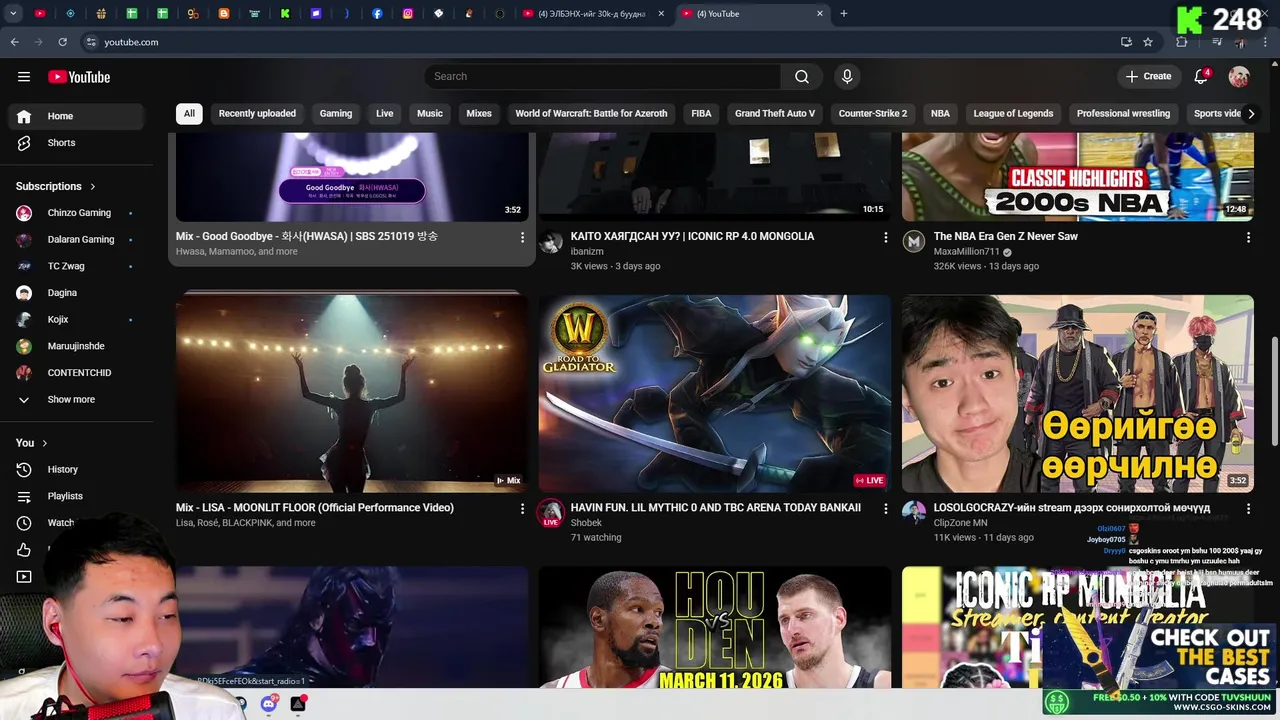Click the browser reload button
The height and width of the screenshot is (720, 1280).
coord(62,42)
